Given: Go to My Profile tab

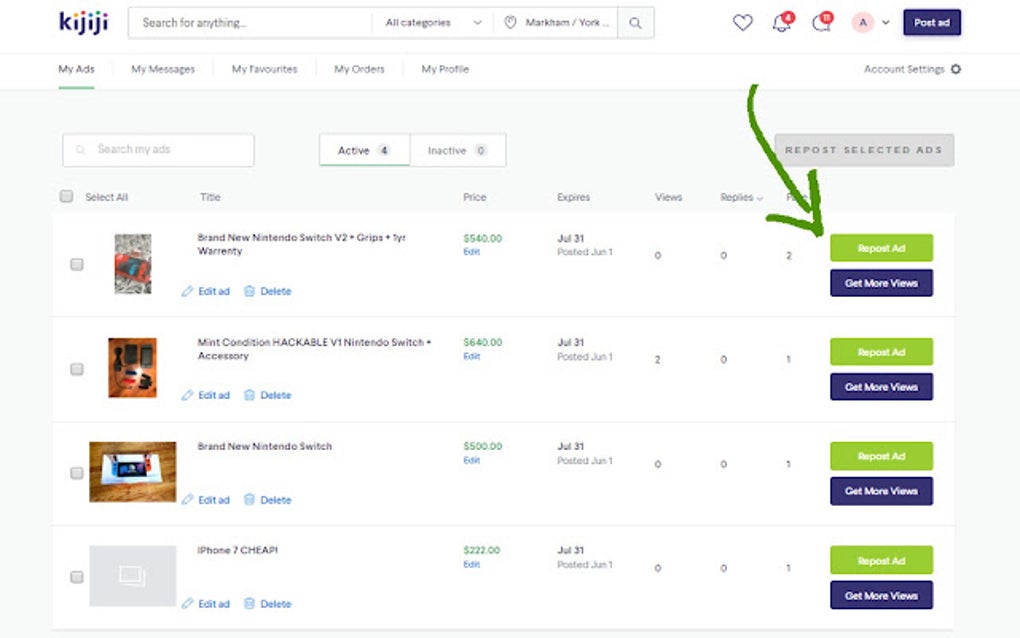Looking at the screenshot, I should (x=445, y=69).
